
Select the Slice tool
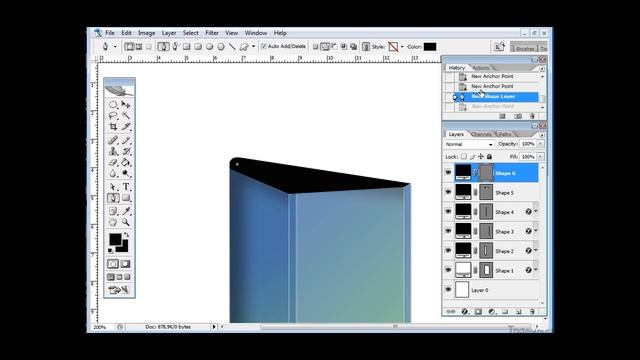click(x=126, y=127)
